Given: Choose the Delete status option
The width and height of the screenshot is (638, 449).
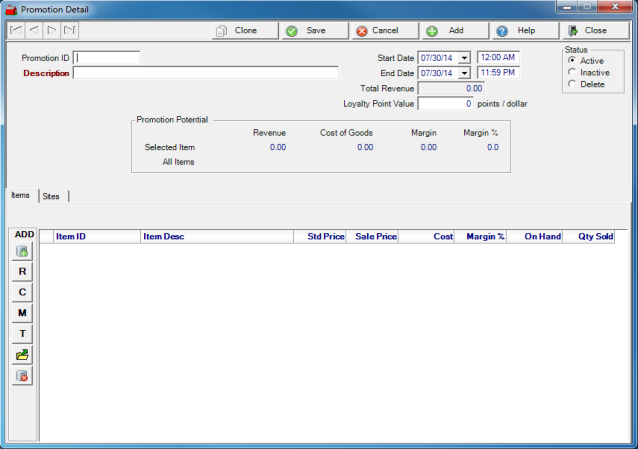Looking at the screenshot, I should coord(571,84).
